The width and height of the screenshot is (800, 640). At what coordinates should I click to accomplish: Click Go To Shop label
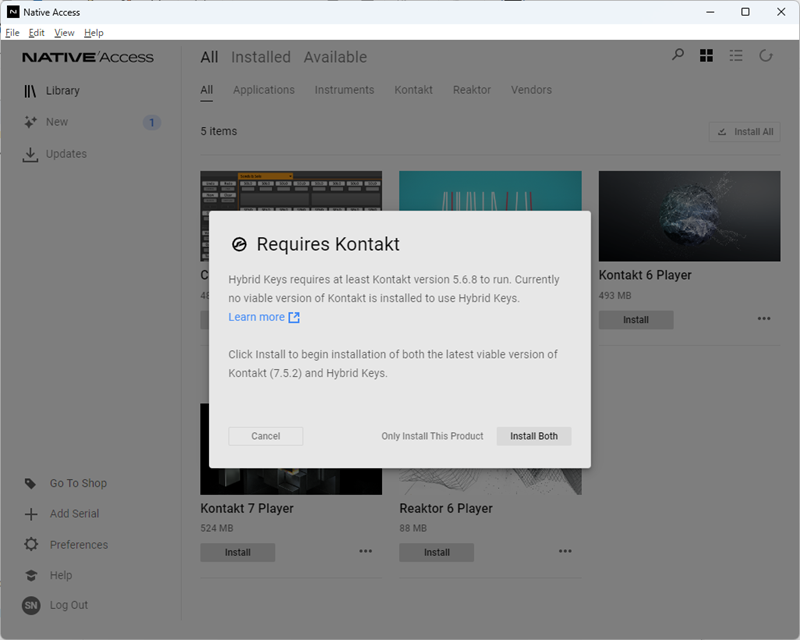[x=79, y=483]
